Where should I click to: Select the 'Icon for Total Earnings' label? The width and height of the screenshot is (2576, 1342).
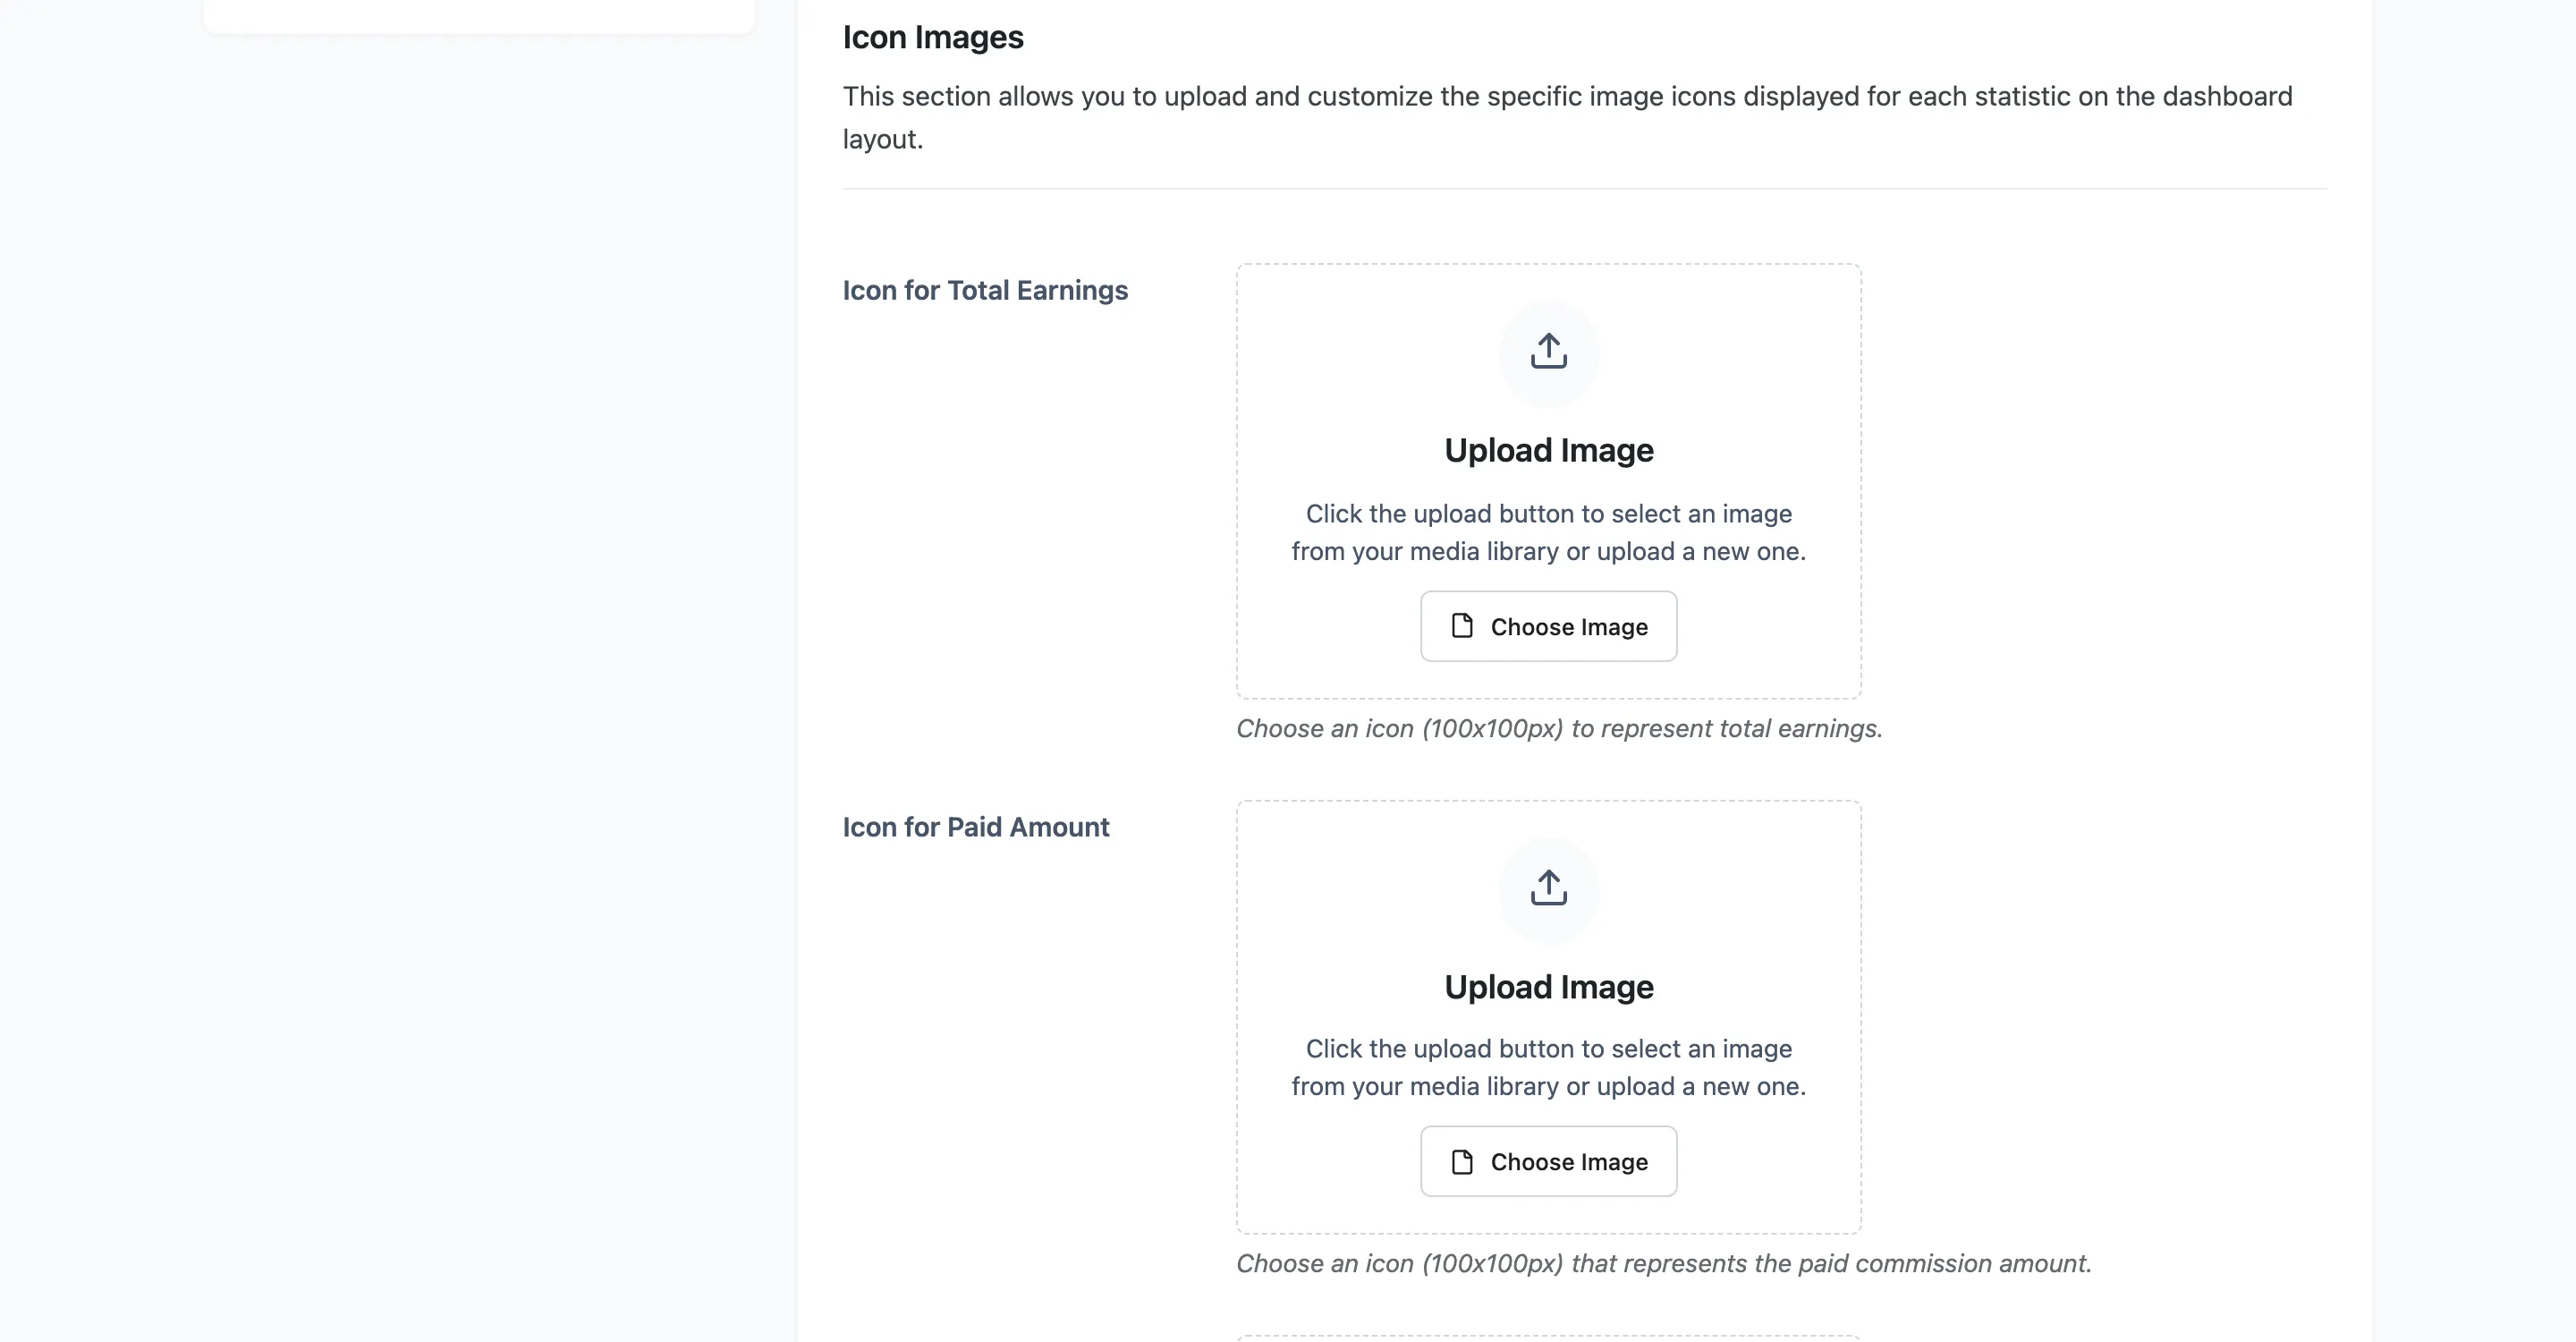[985, 290]
